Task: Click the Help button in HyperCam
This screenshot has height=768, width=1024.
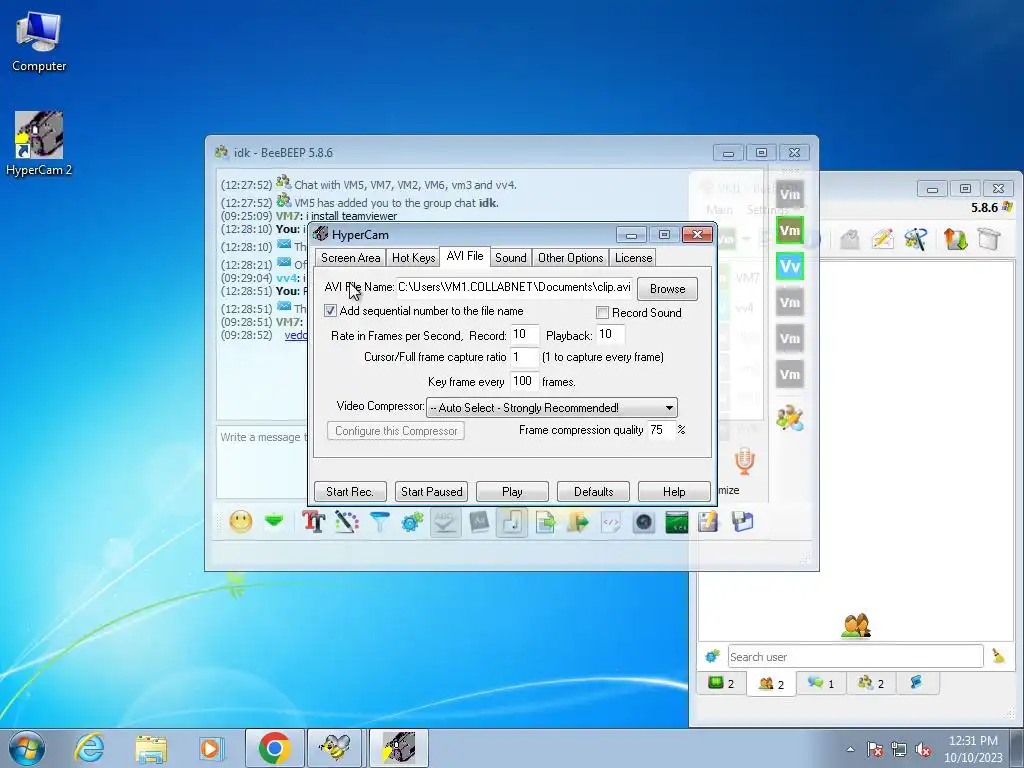Action: (674, 491)
